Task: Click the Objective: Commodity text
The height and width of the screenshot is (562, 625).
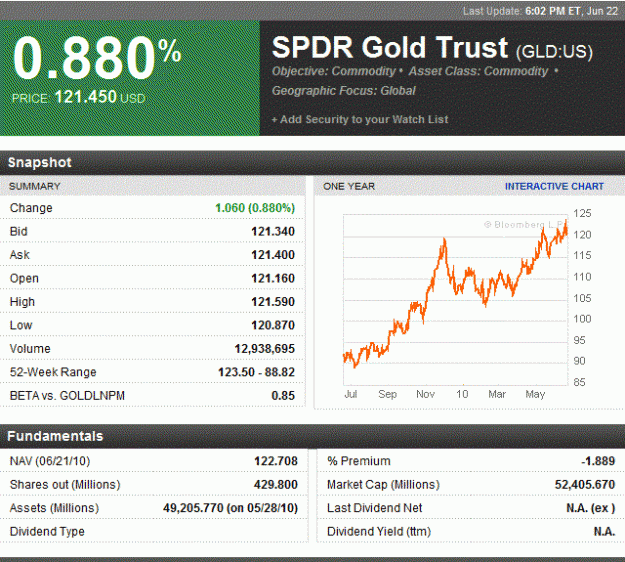Action: point(333,71)
